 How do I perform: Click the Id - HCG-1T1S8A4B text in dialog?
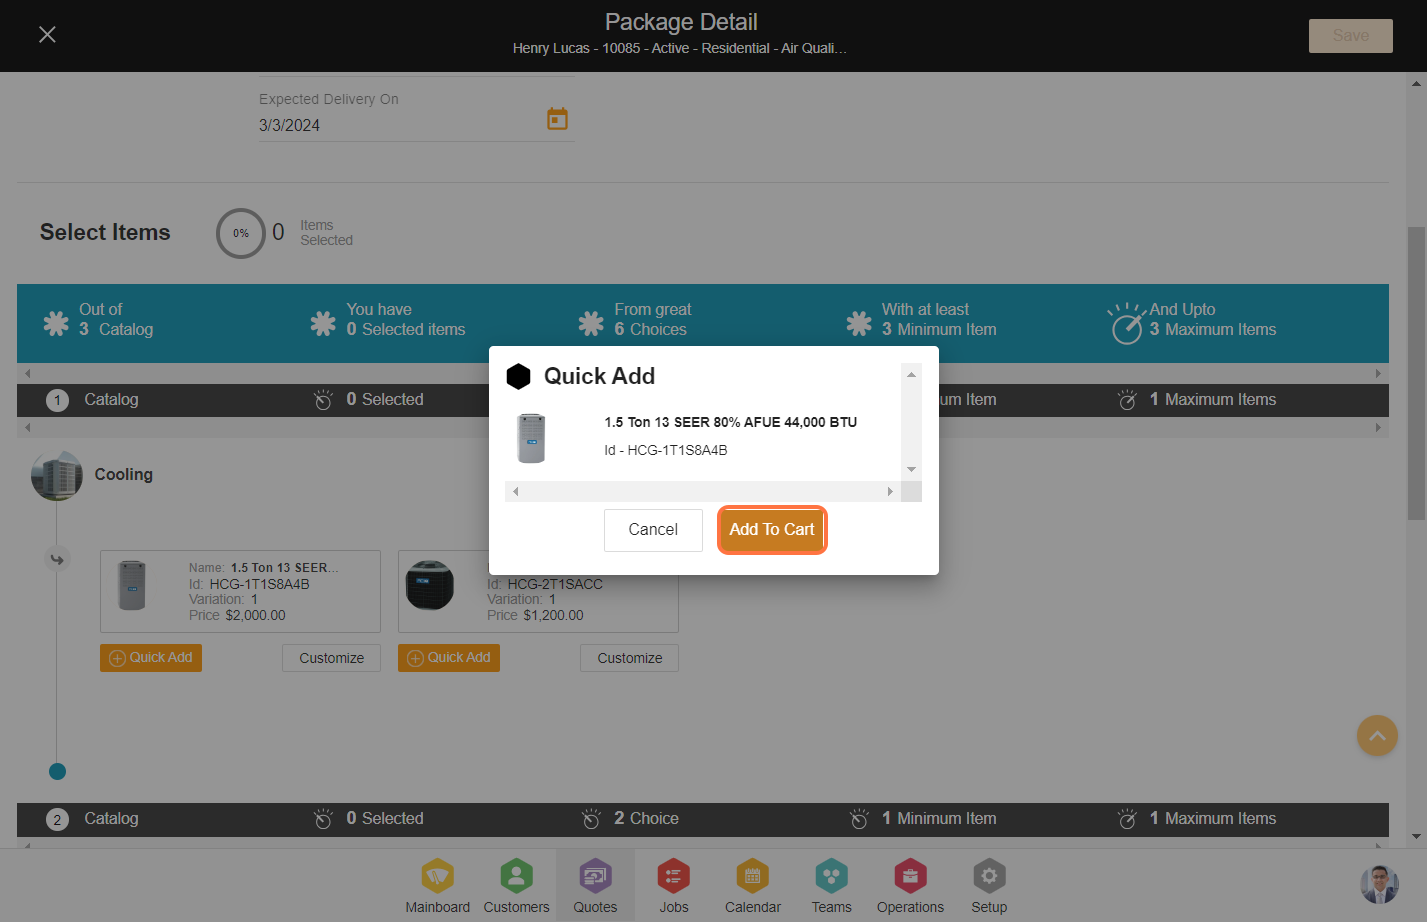[x=666, y=451]
